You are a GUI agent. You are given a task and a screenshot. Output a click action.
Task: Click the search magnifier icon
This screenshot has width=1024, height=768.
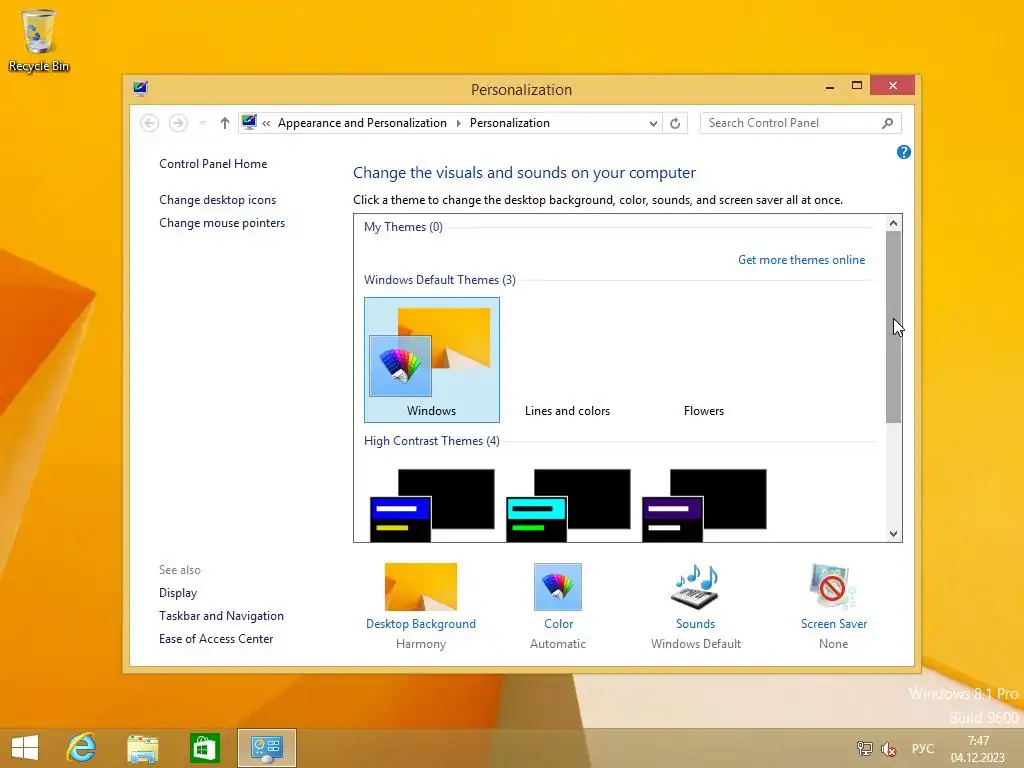coord(888,123)
